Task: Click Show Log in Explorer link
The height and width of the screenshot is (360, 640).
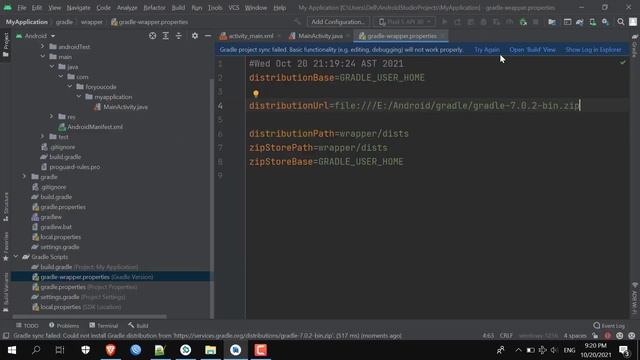Action: click(x=593, y=50)
